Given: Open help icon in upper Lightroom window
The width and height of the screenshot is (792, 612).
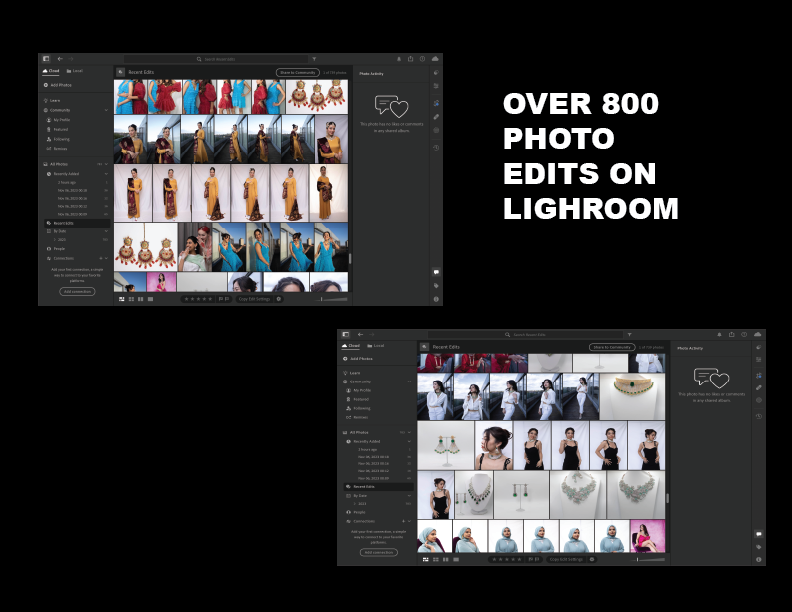Looking at the screenshot, I should (422, 59).
